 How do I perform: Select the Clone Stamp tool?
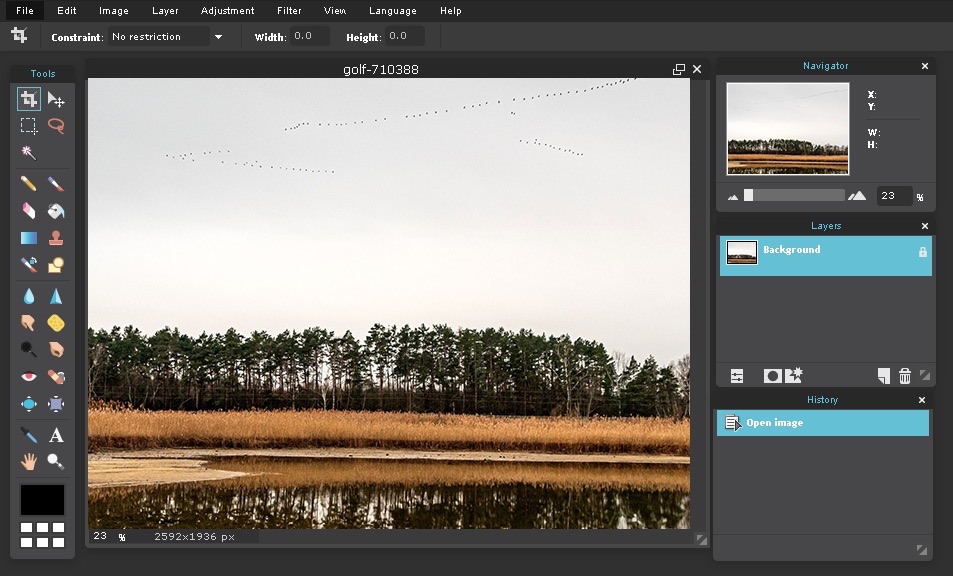pos(56,237)
